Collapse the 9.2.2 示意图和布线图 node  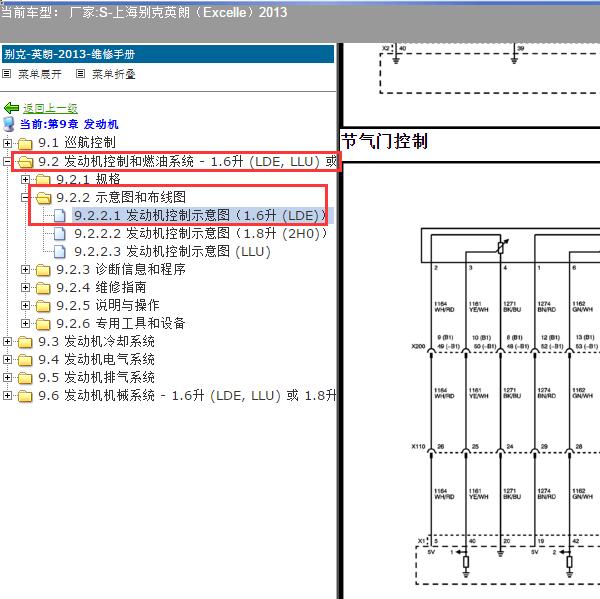point(25,197)
